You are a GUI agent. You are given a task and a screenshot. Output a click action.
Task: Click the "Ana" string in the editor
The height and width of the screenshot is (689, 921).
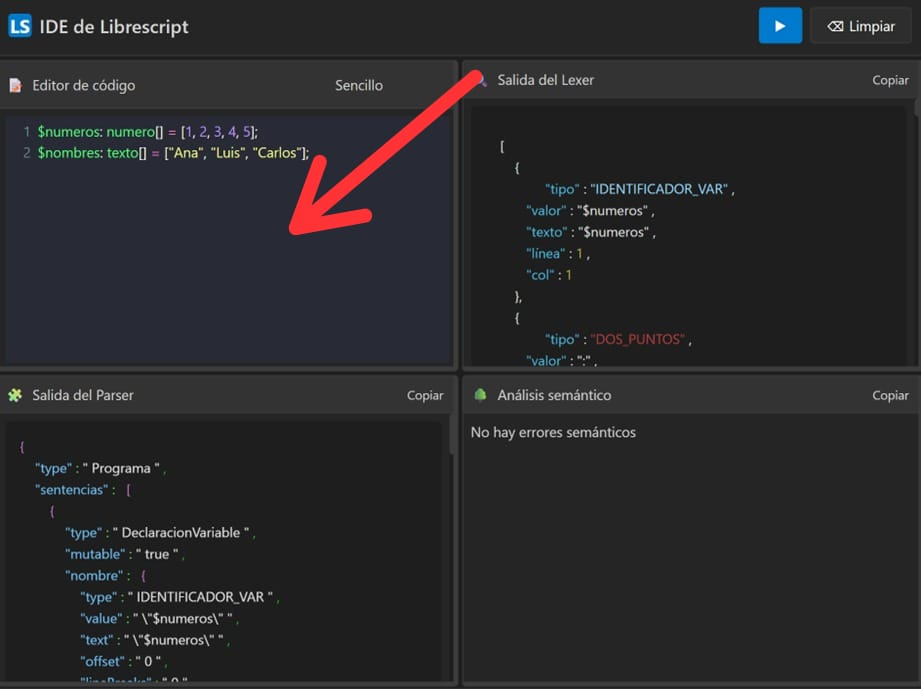184,153
